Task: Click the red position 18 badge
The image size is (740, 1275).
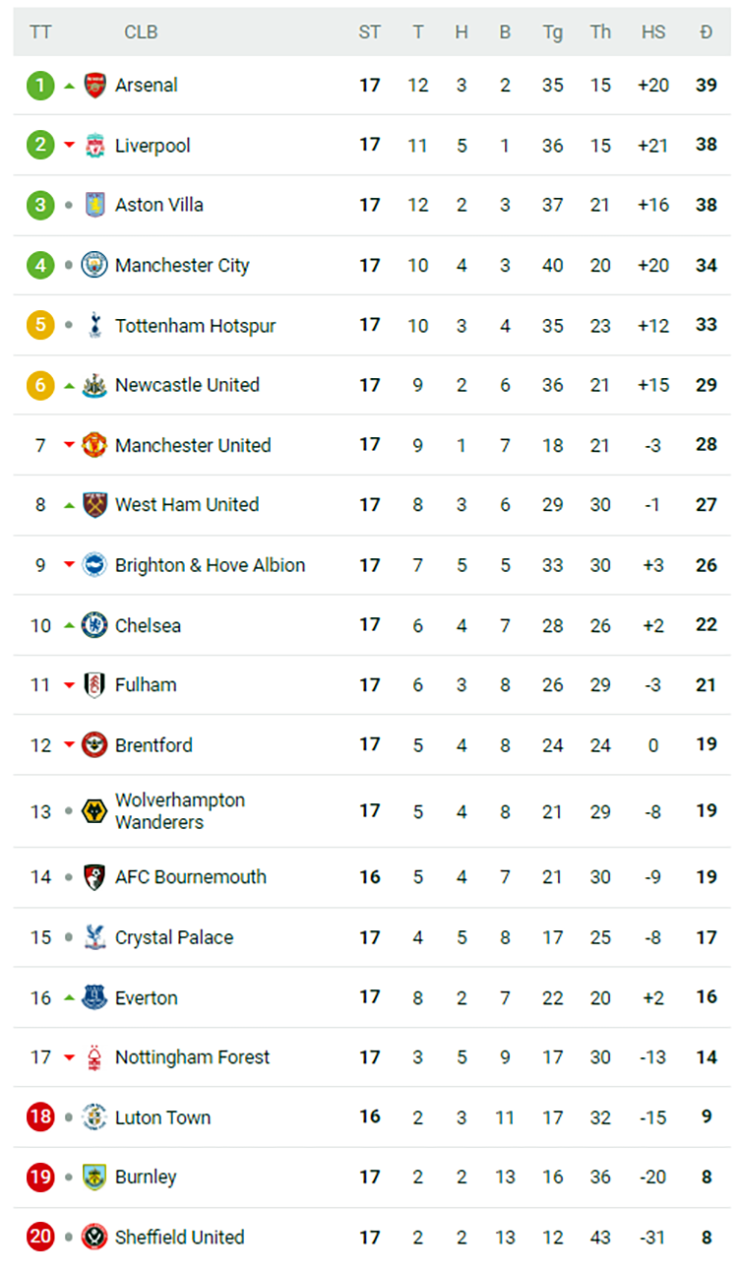Action: [40, 1117]
